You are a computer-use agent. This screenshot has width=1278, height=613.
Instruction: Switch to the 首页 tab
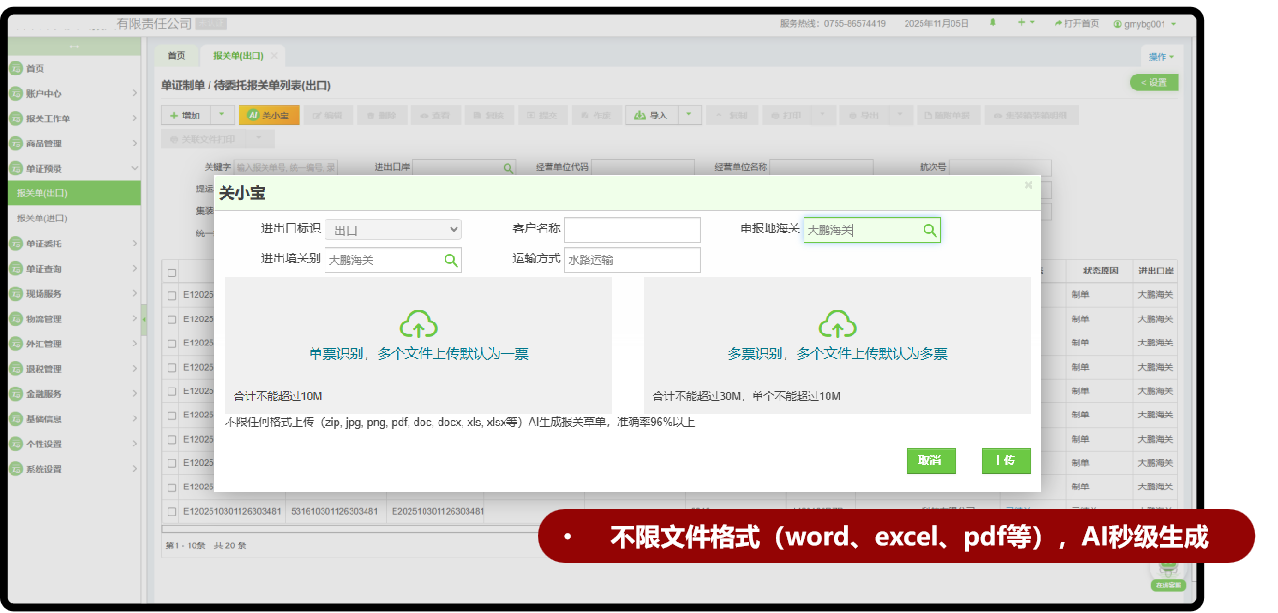click(x=176, y=56)
